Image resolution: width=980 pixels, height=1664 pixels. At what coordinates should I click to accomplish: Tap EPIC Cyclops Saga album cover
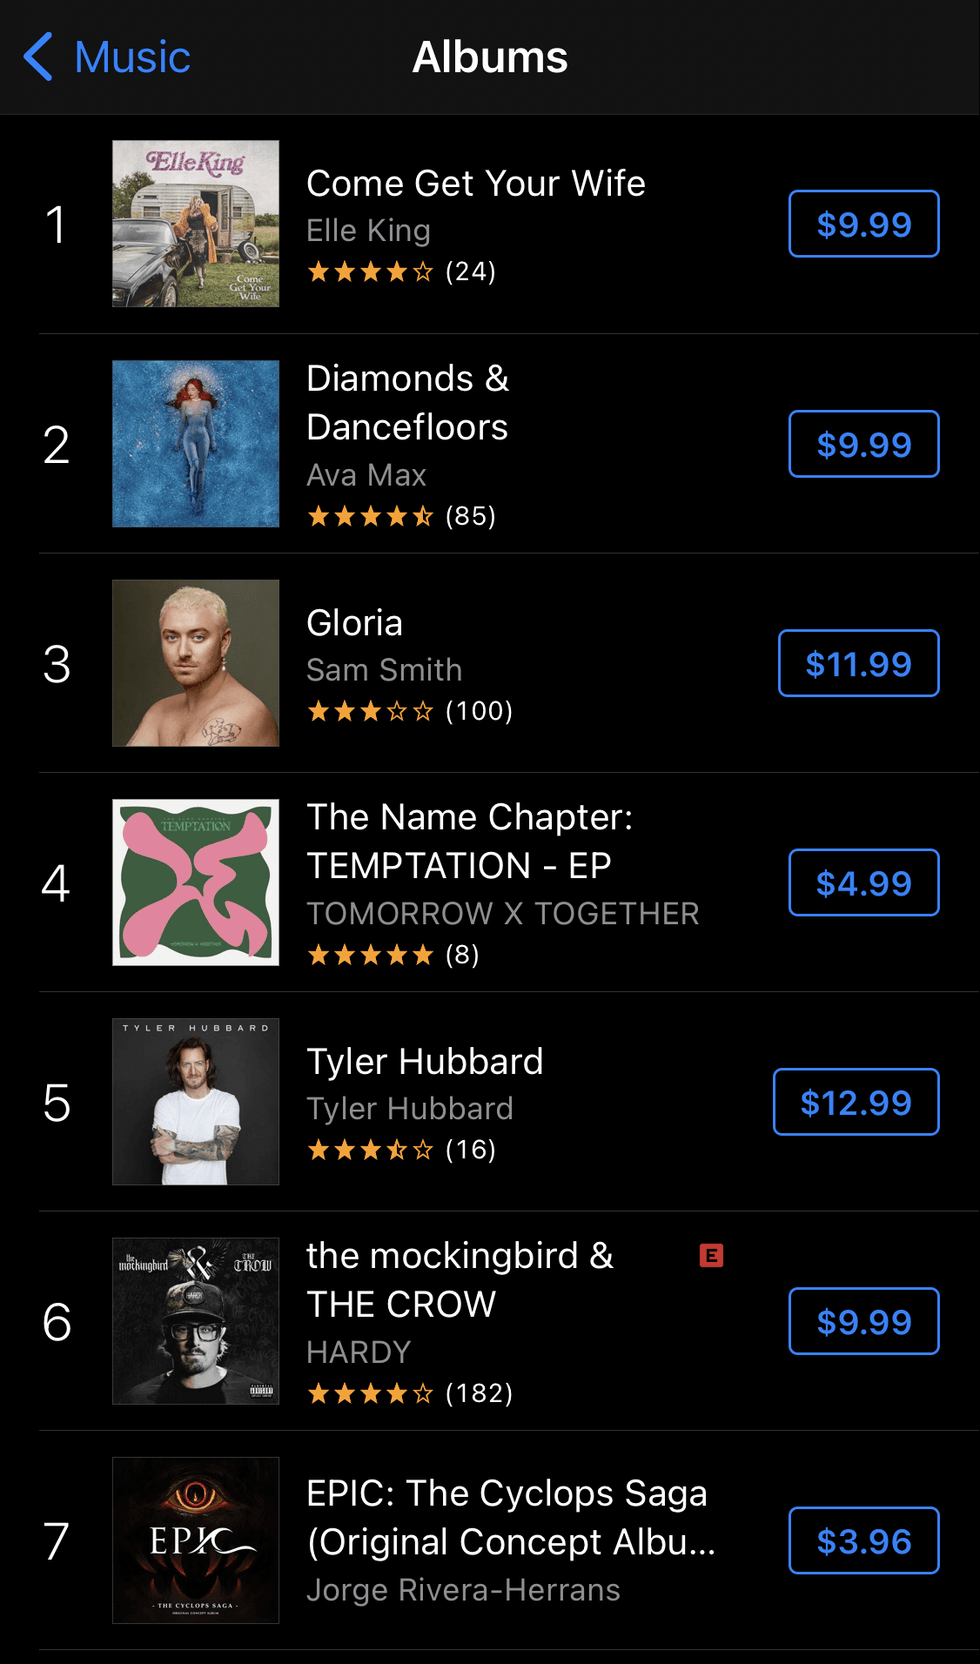tap(196, 1540)
